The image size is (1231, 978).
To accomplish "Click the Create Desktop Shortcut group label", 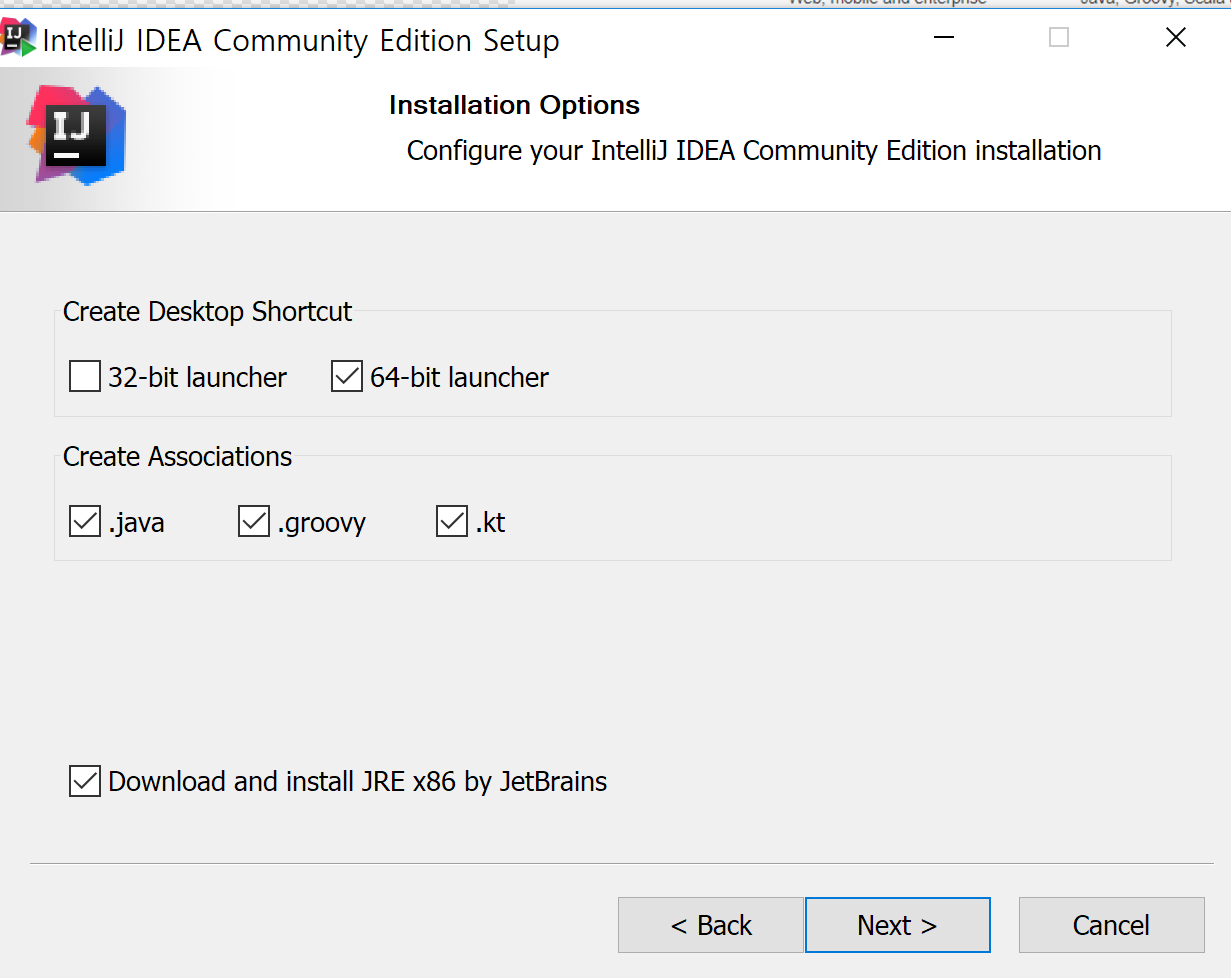I will 207,312.
